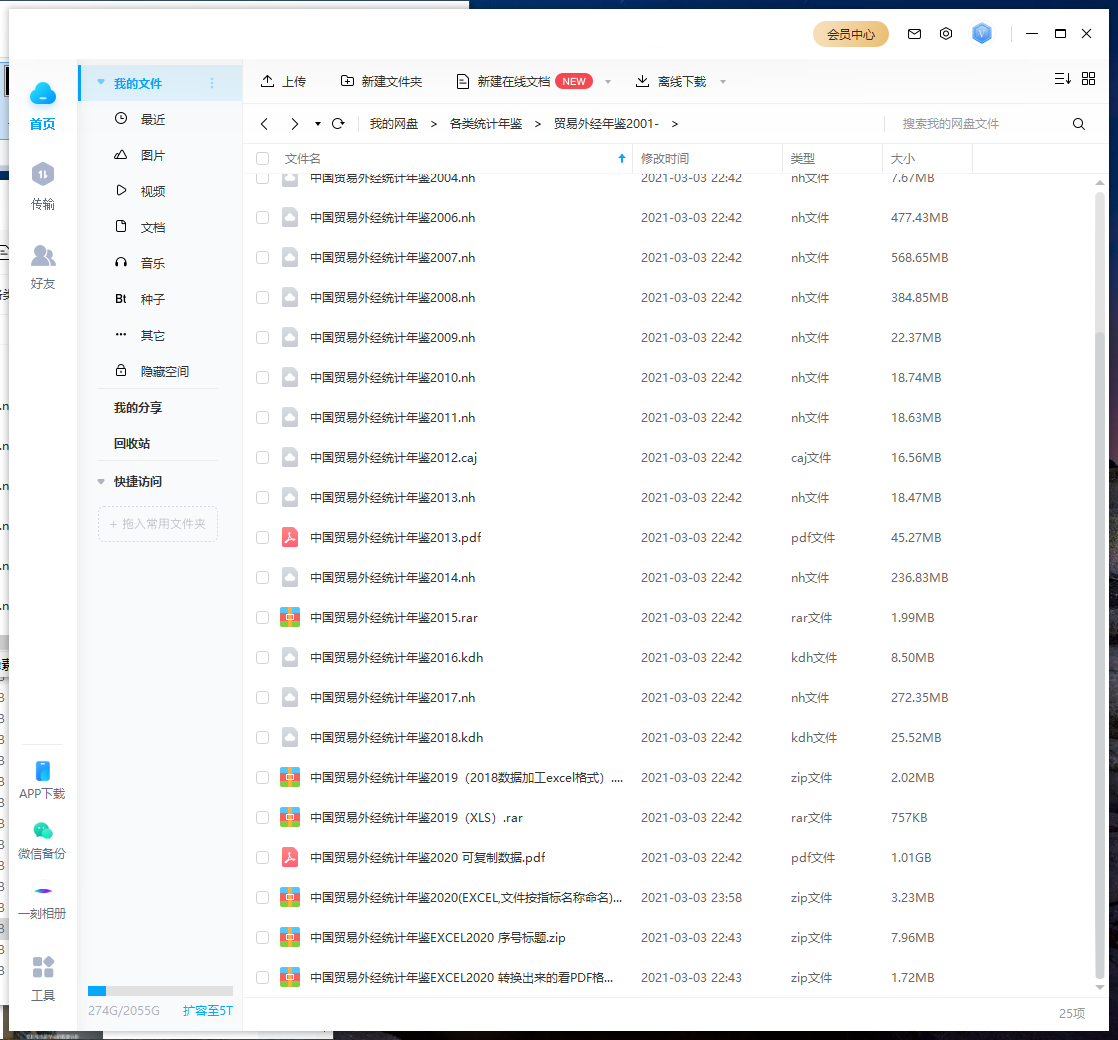This screenshot has height=1040, width=1118.
Task: Click PDF icon of 2020 可复制数据.pdf
Action: point(289,857)
